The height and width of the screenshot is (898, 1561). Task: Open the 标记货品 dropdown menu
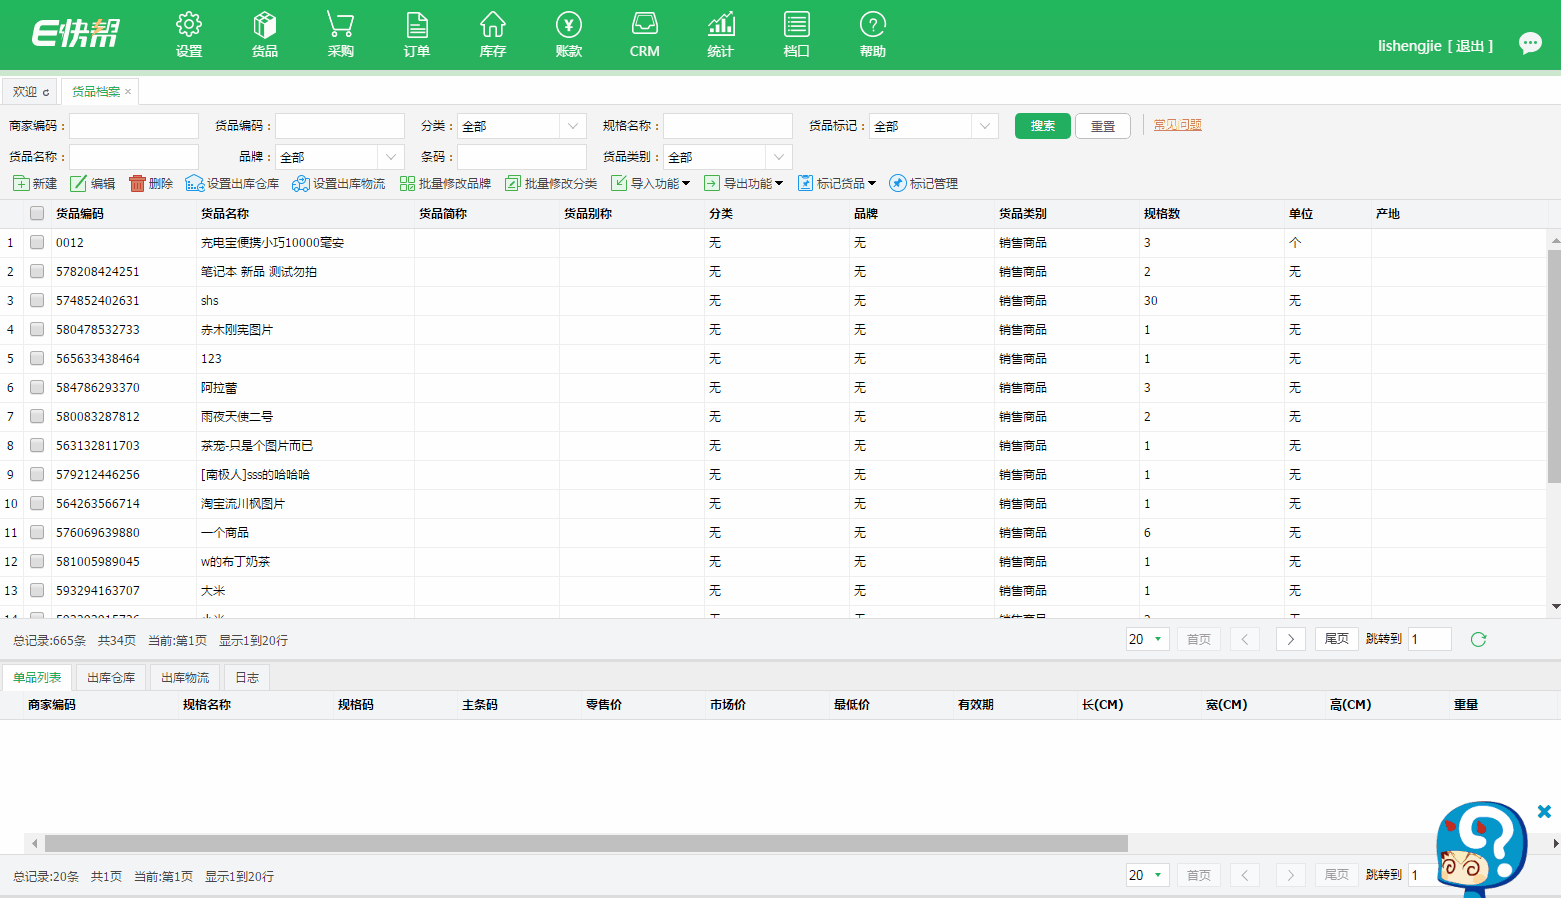pos(837,183)
